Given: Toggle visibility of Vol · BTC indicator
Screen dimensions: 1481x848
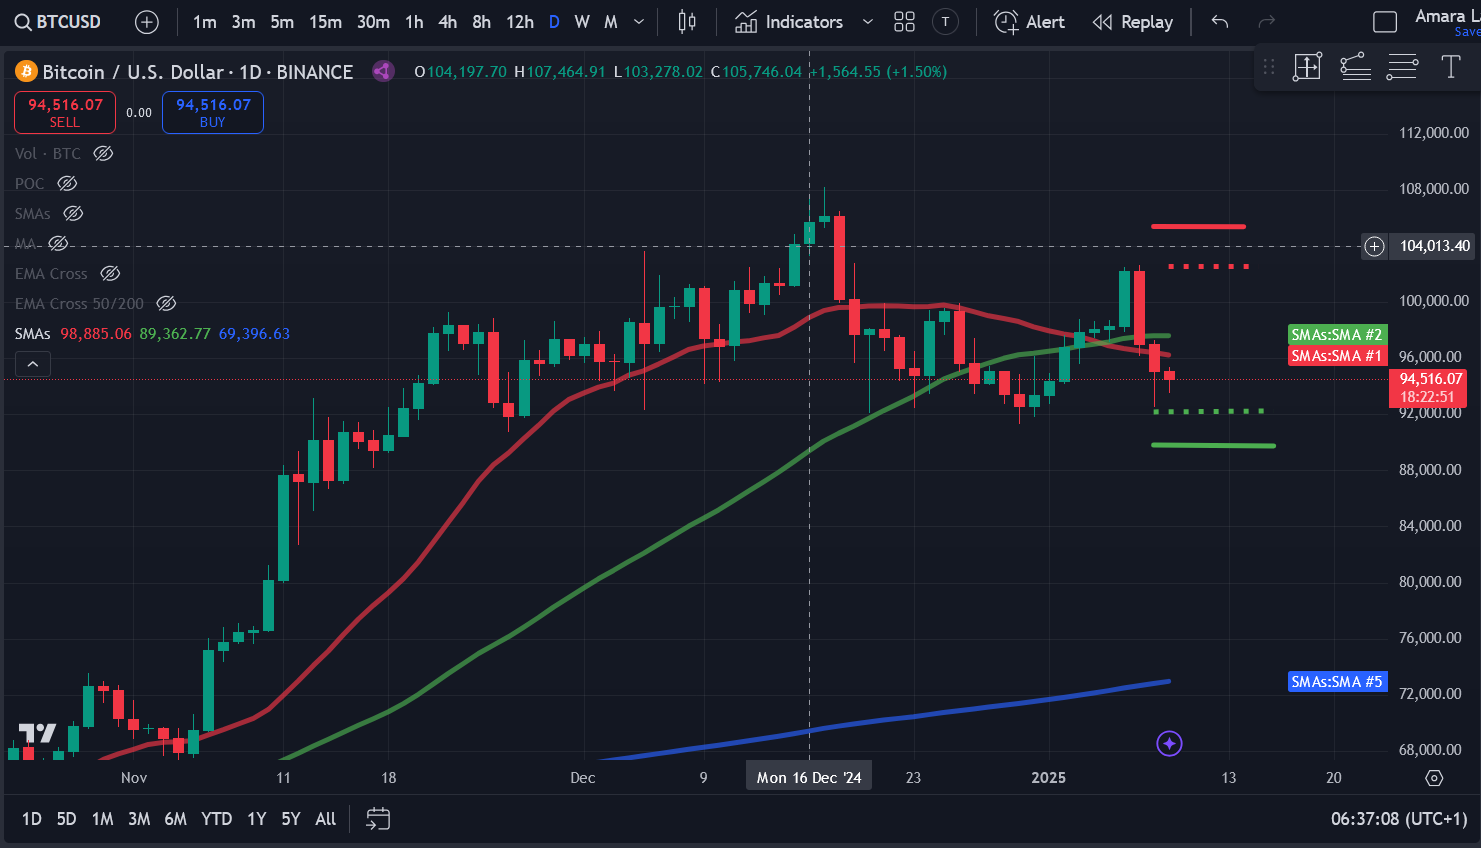Looking at the screenshot, I should [x=103, y=153].
